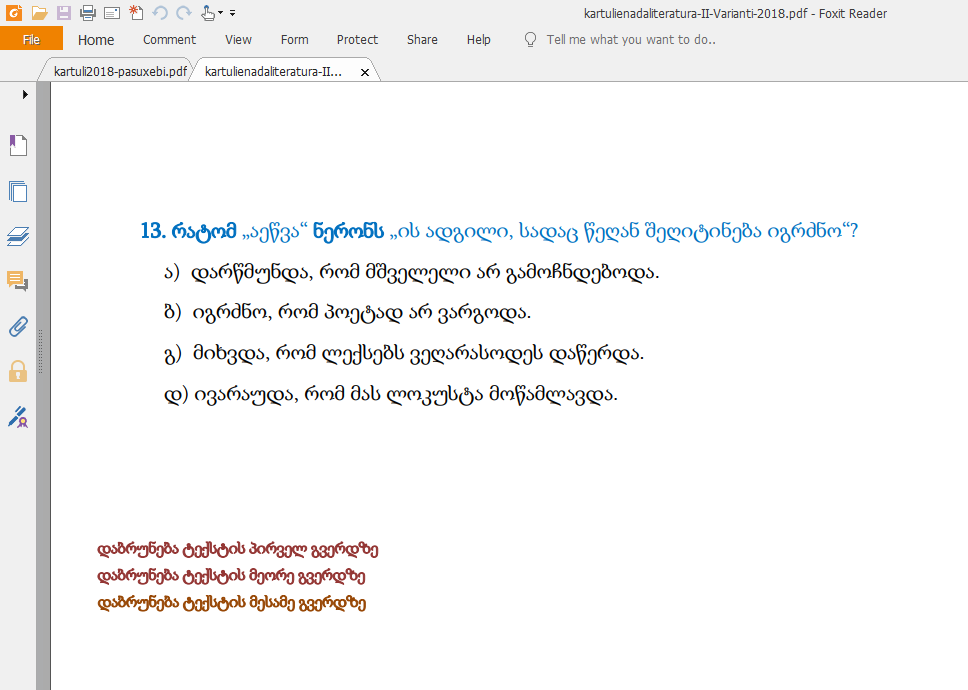This screenshot has width=968, height=690.
Task: Open the Help ribbon tab
Action: click(478, 39)
